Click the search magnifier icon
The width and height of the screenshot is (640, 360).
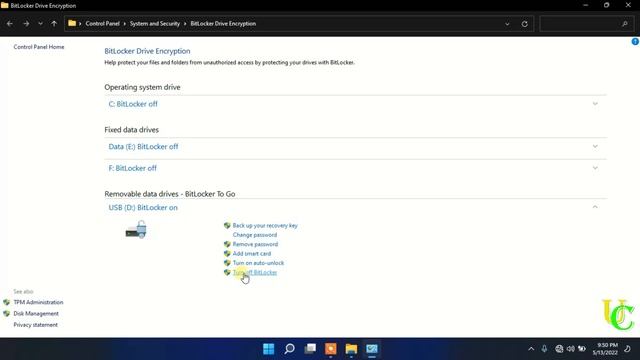pyautogui.click(x=624, y=24)
